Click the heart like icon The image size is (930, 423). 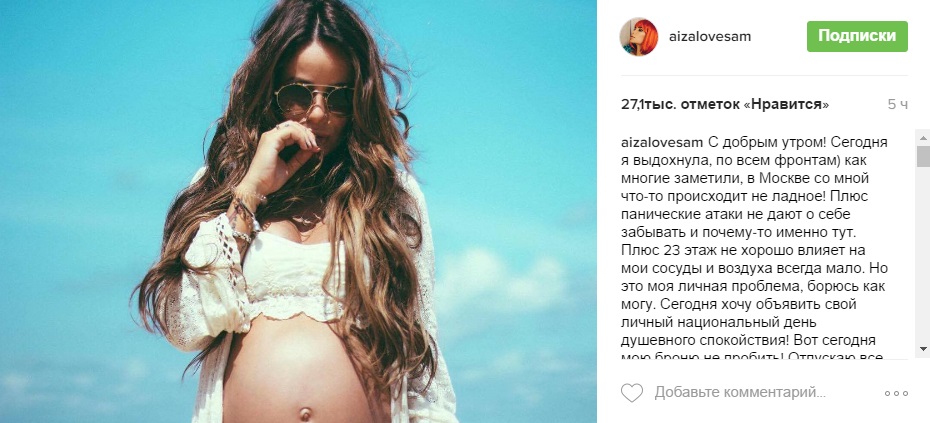pyautogui.click(x=632, y=393)
